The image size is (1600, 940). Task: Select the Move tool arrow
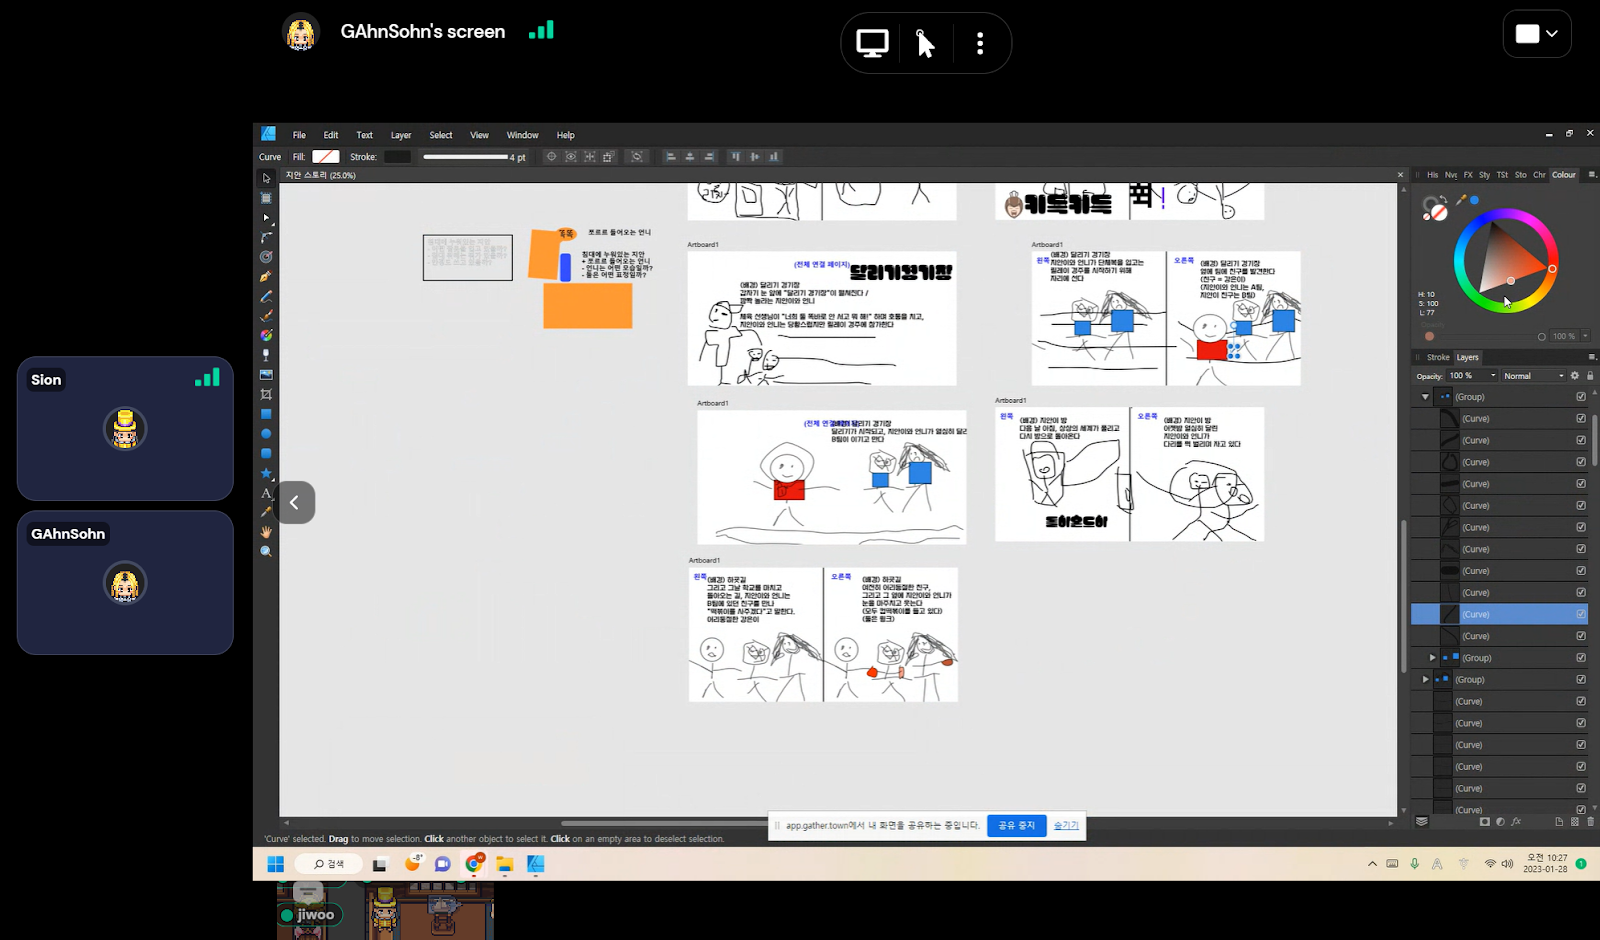266,178
